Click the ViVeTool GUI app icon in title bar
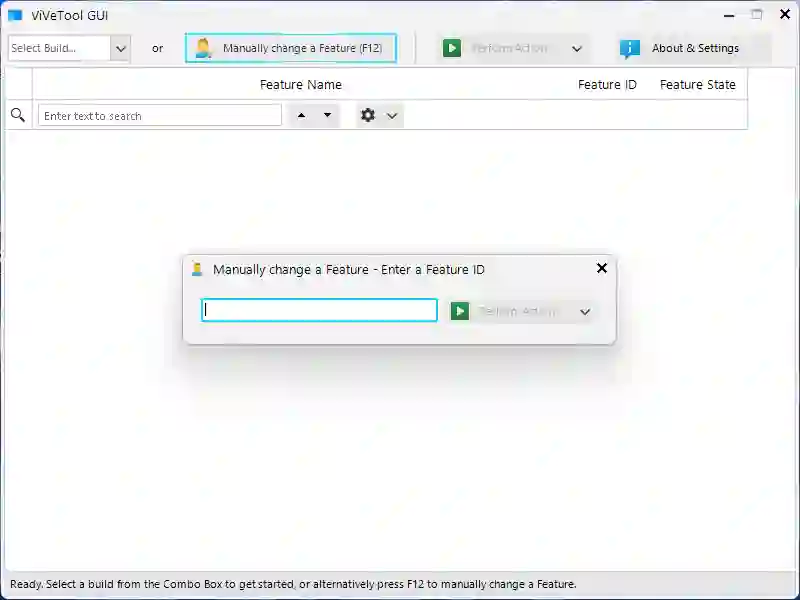800x600 pixels. [15, 15]
